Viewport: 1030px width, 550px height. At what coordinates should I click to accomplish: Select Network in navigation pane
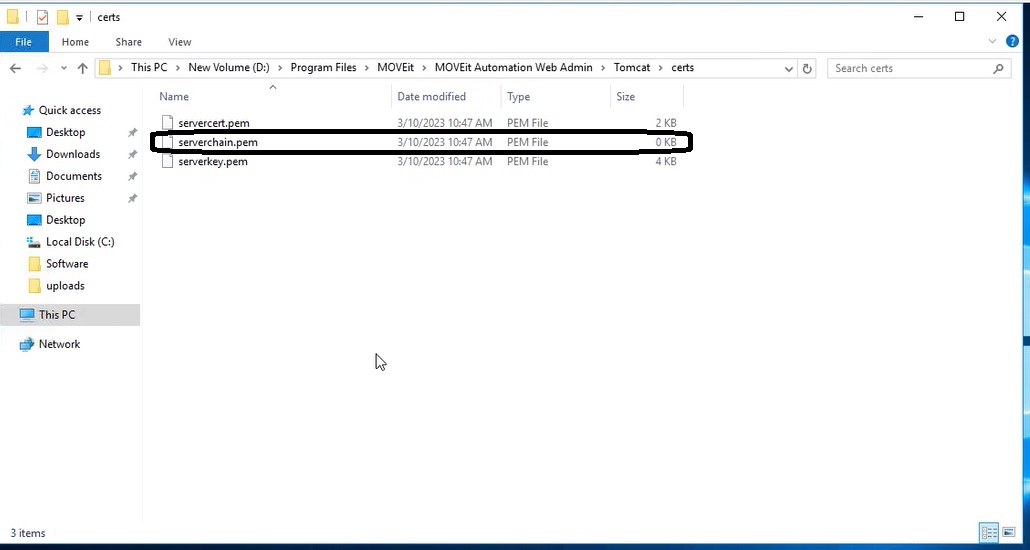[x=59, y=344]
